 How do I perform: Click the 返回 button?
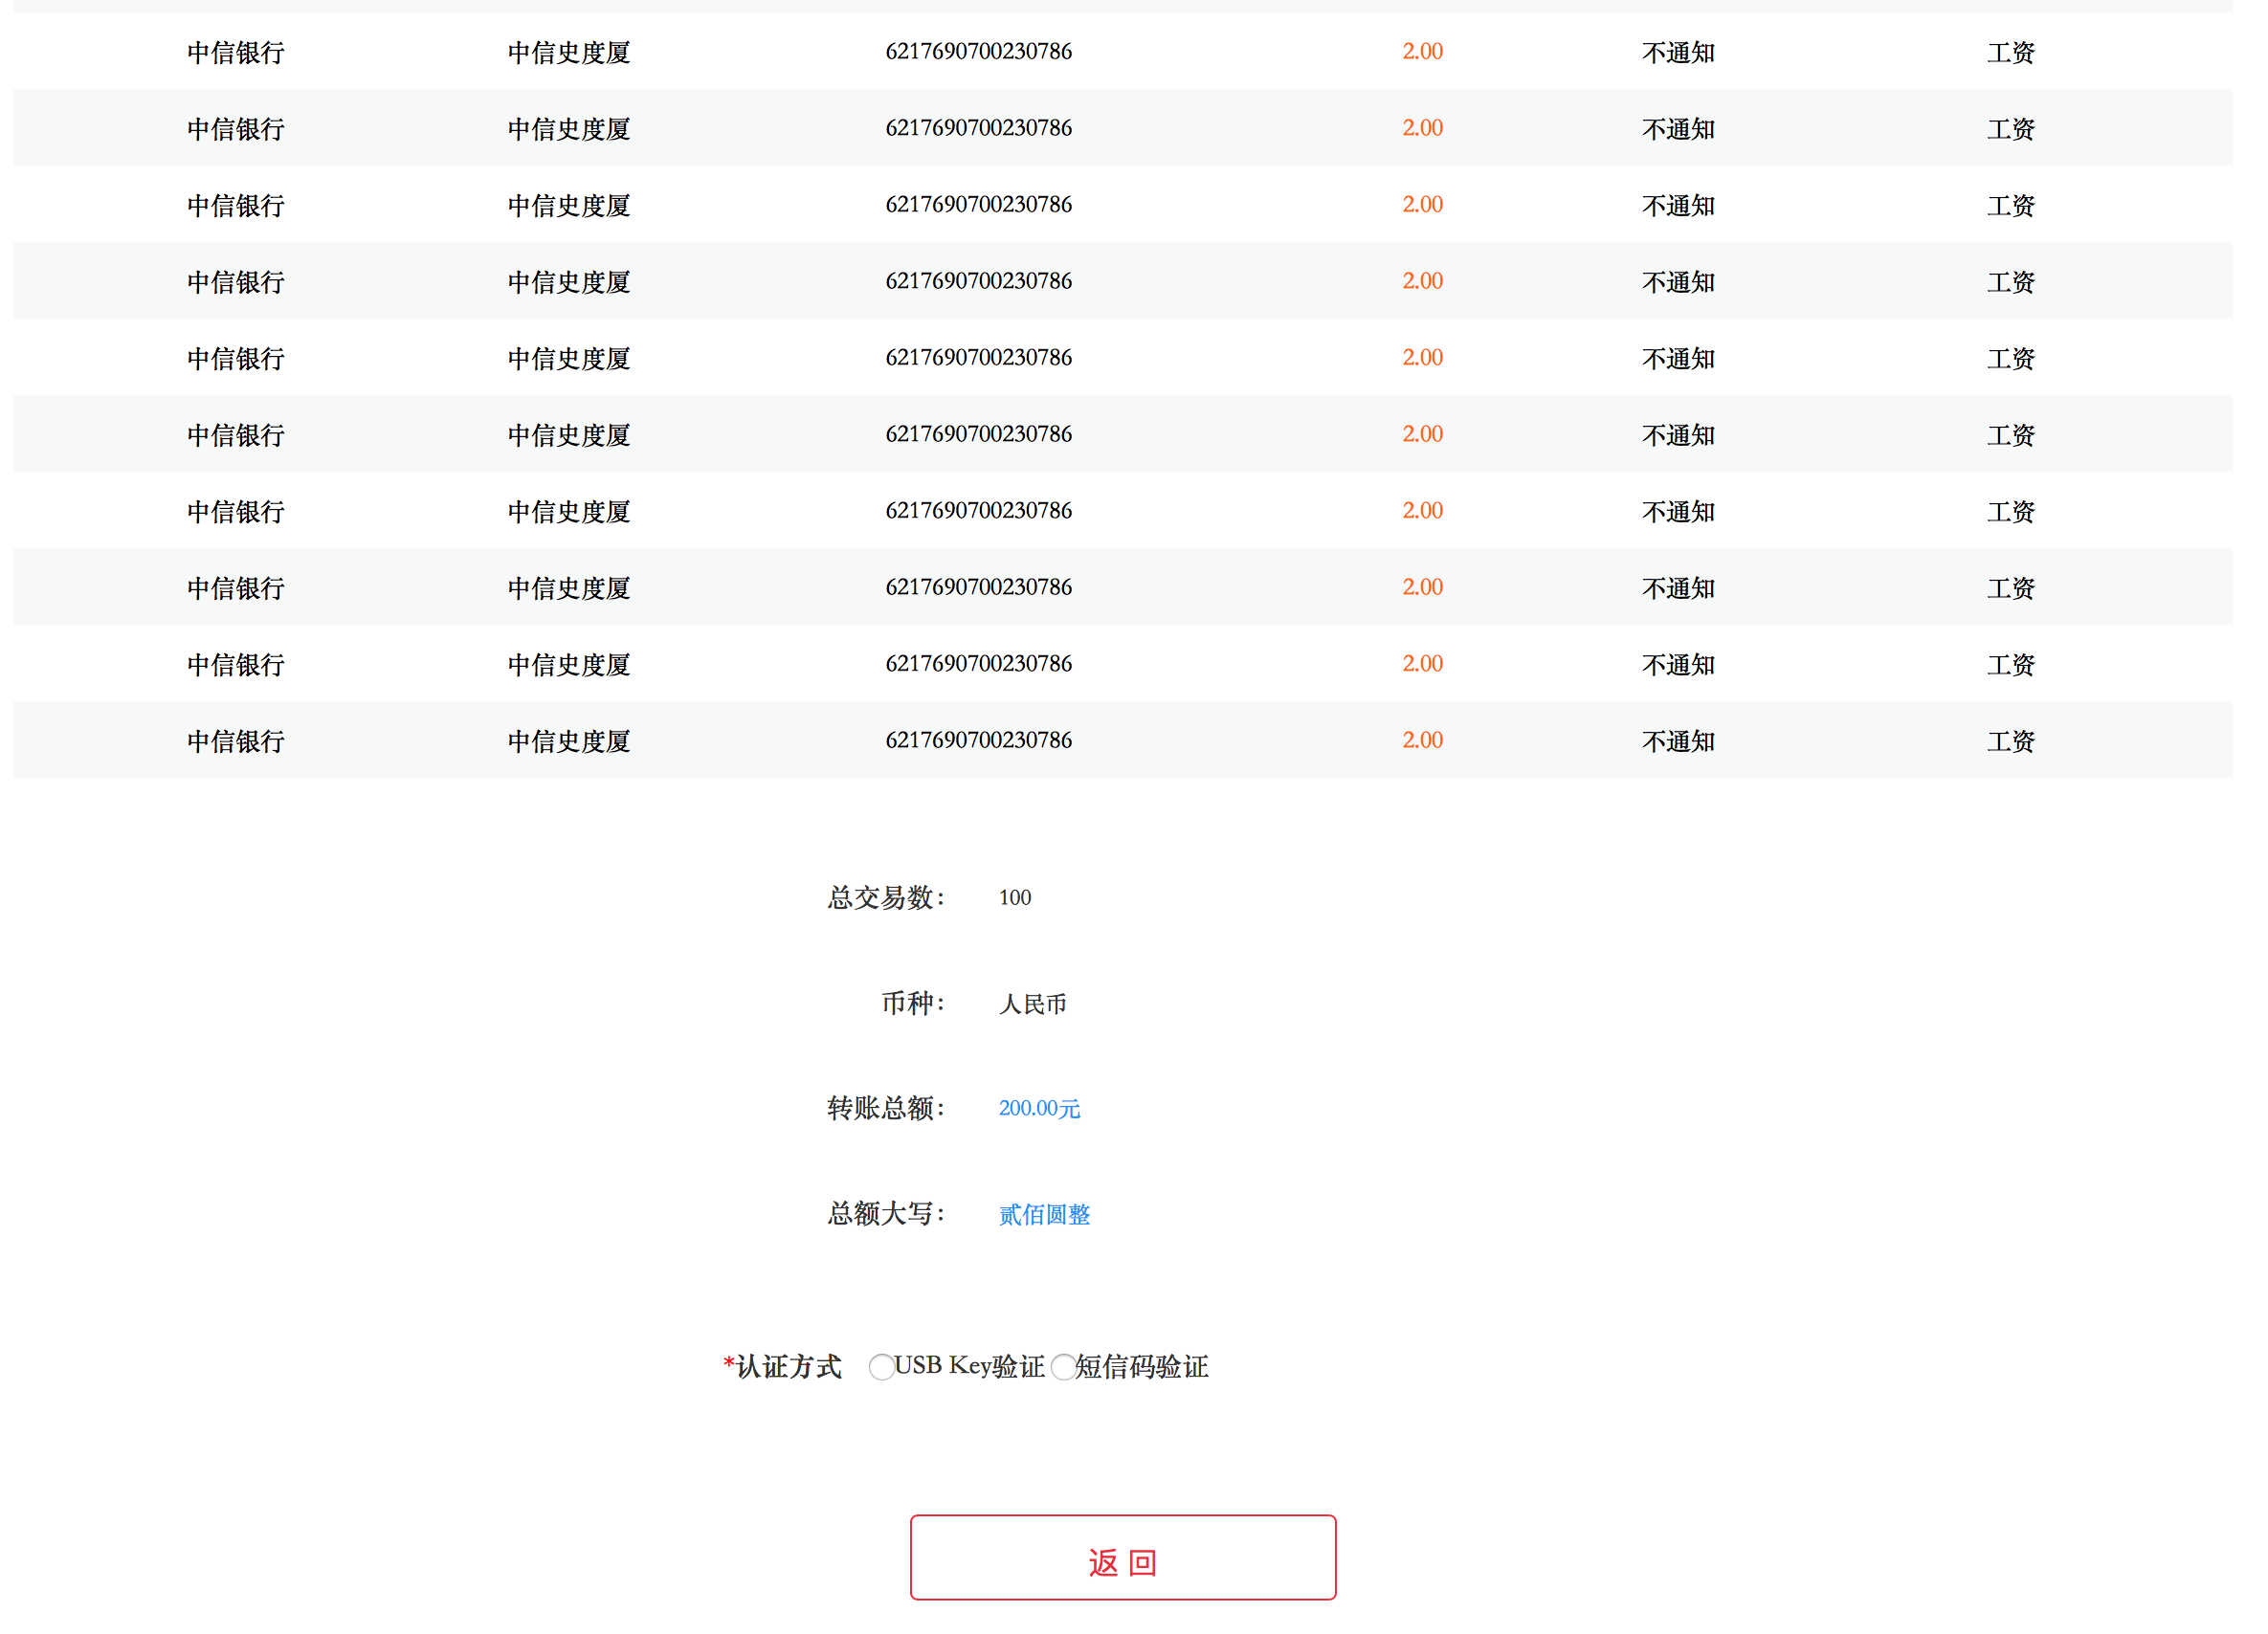(x=1122, y=1557)
